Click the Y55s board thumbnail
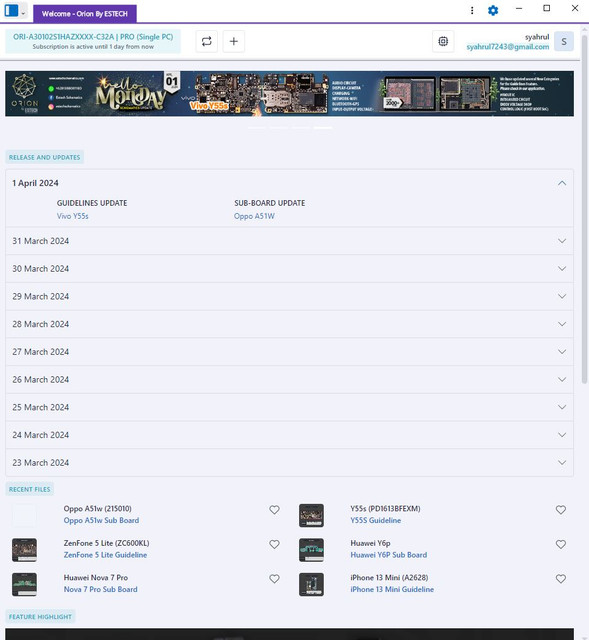Viewport: 589px width, 640px height. [x=311, y=515]
